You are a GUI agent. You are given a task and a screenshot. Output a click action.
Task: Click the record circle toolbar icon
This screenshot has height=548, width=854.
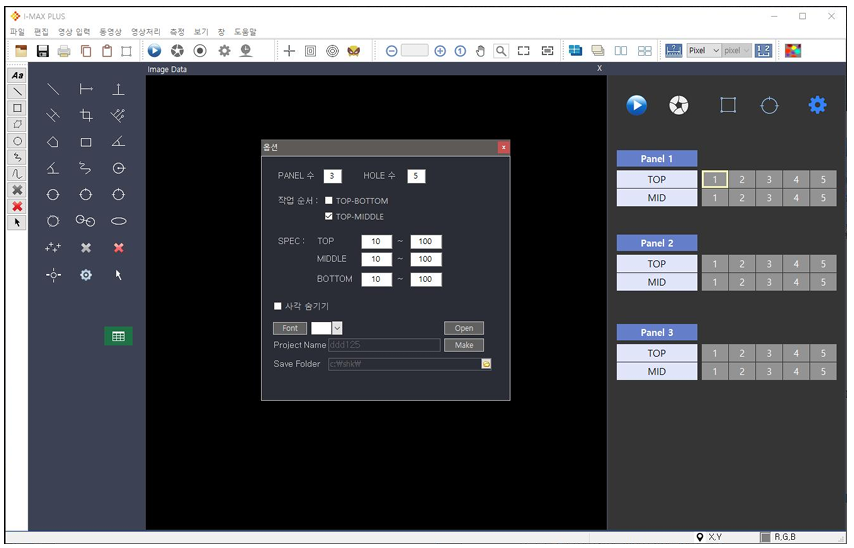(x=200, y=51)
